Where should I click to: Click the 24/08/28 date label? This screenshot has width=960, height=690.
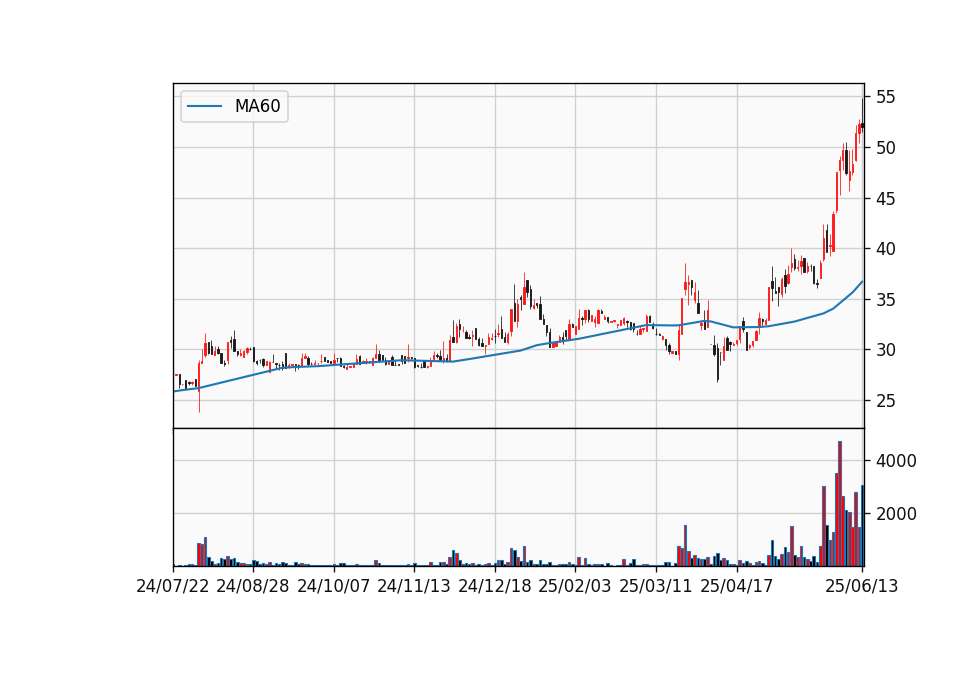253,586
